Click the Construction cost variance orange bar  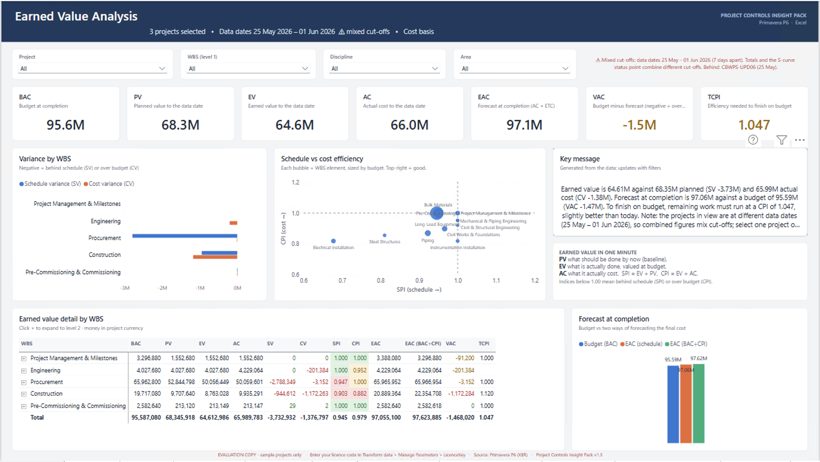(215, 257)
